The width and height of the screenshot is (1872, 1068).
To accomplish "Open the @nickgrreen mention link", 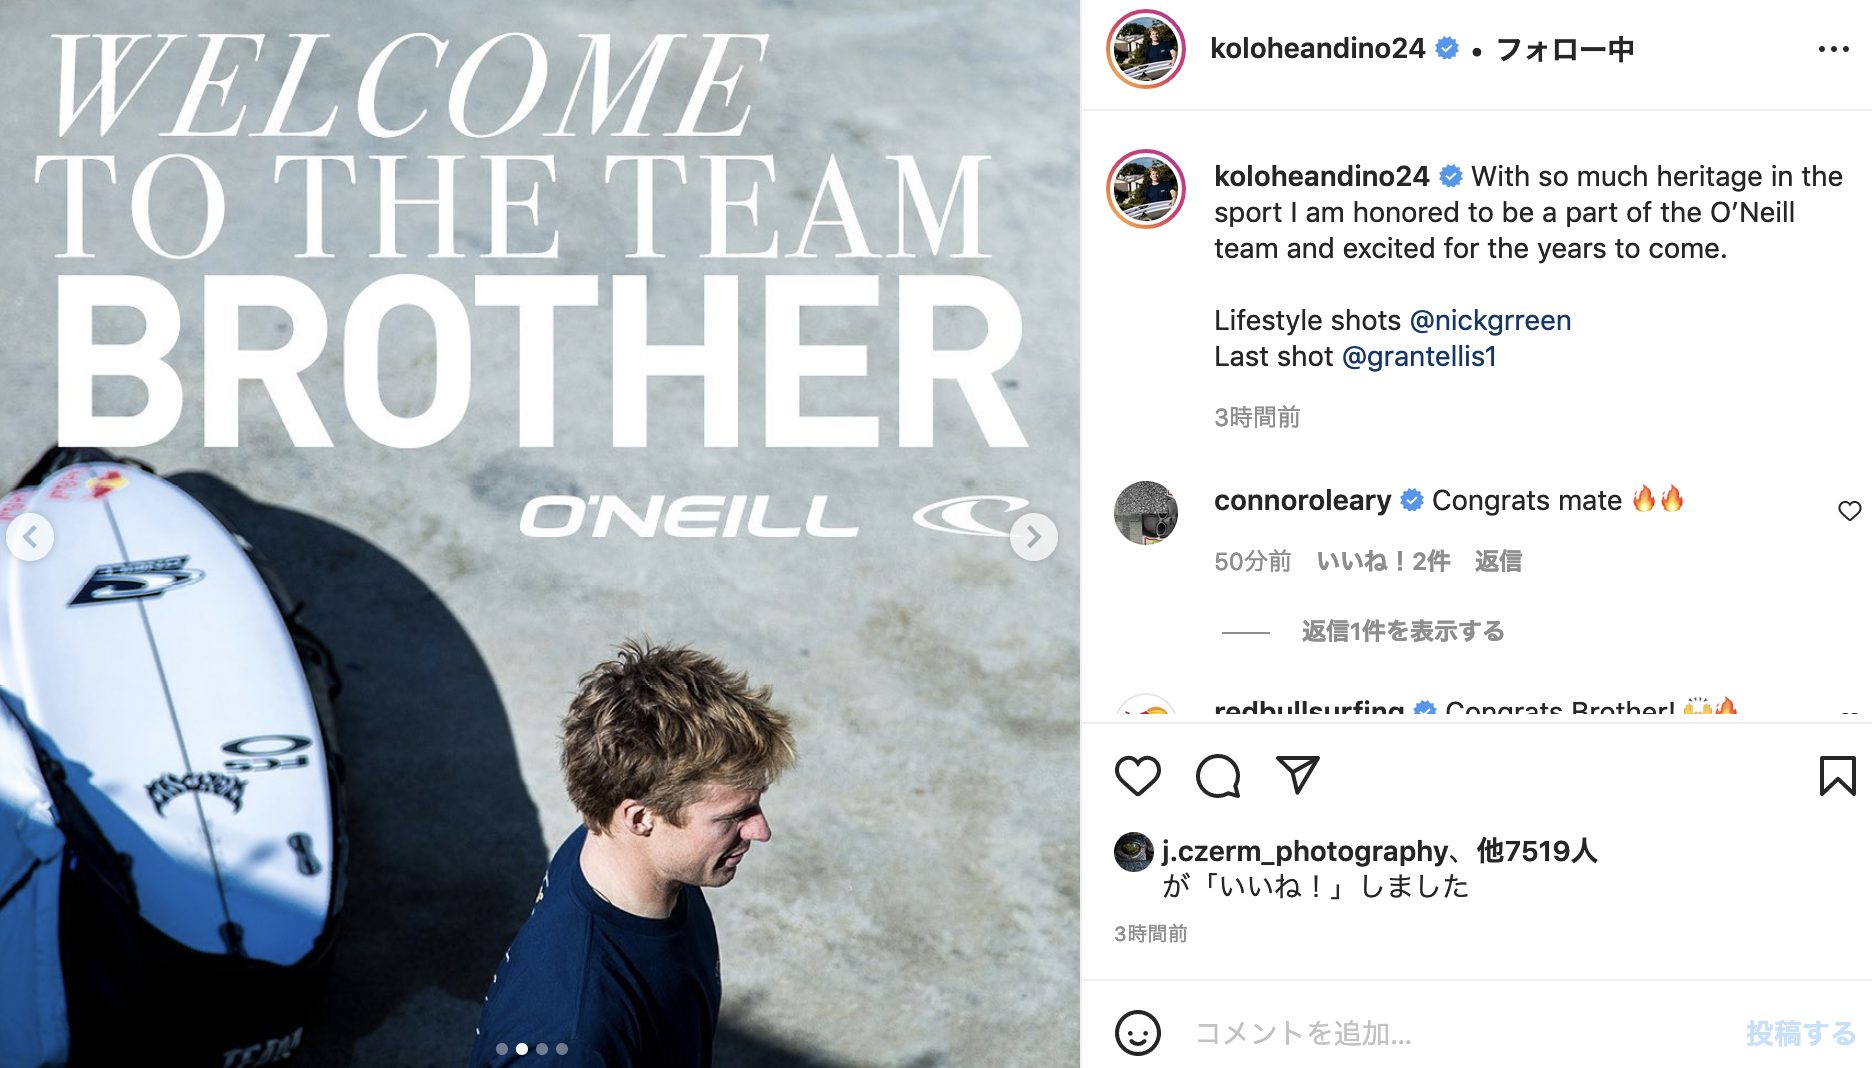I will 1490,320.
